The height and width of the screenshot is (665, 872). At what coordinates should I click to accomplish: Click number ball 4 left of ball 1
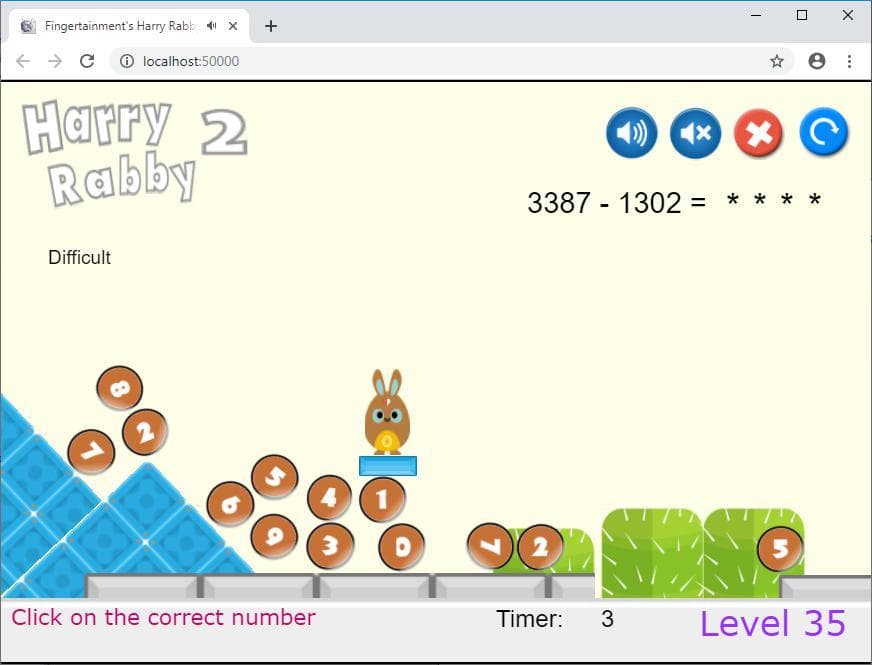coord(329,497)
